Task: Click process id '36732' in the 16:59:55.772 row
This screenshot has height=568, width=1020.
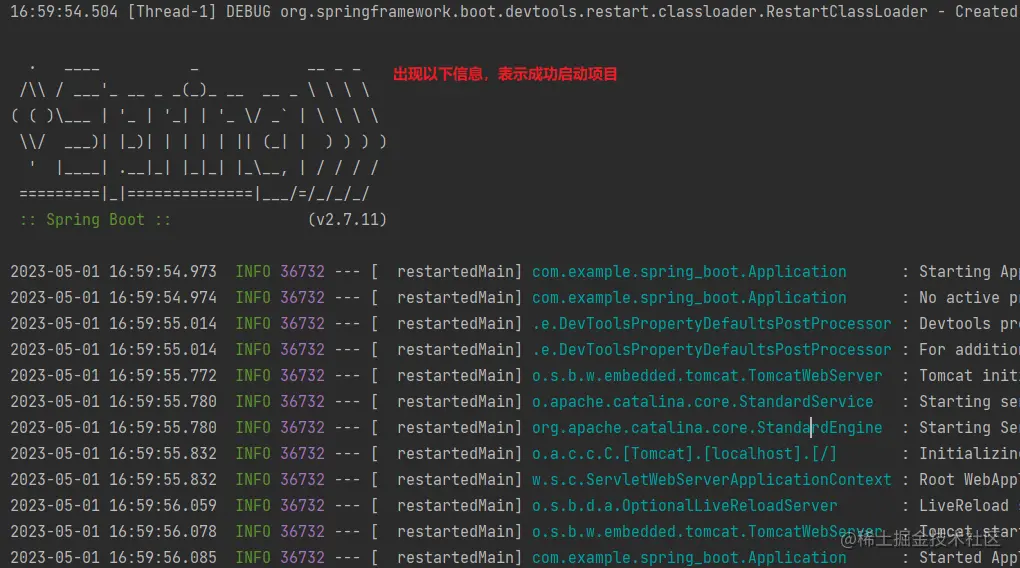Action: tap(302, 376)
